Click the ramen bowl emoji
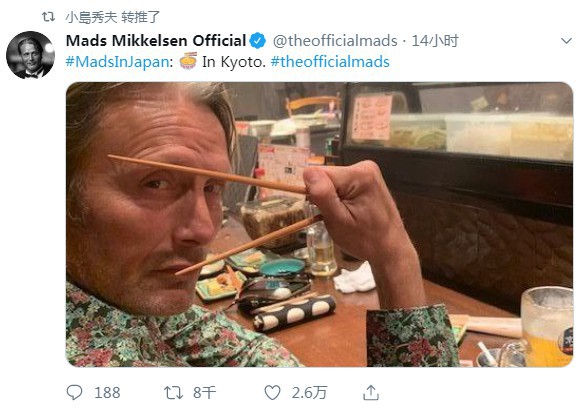 pos(188,61)
